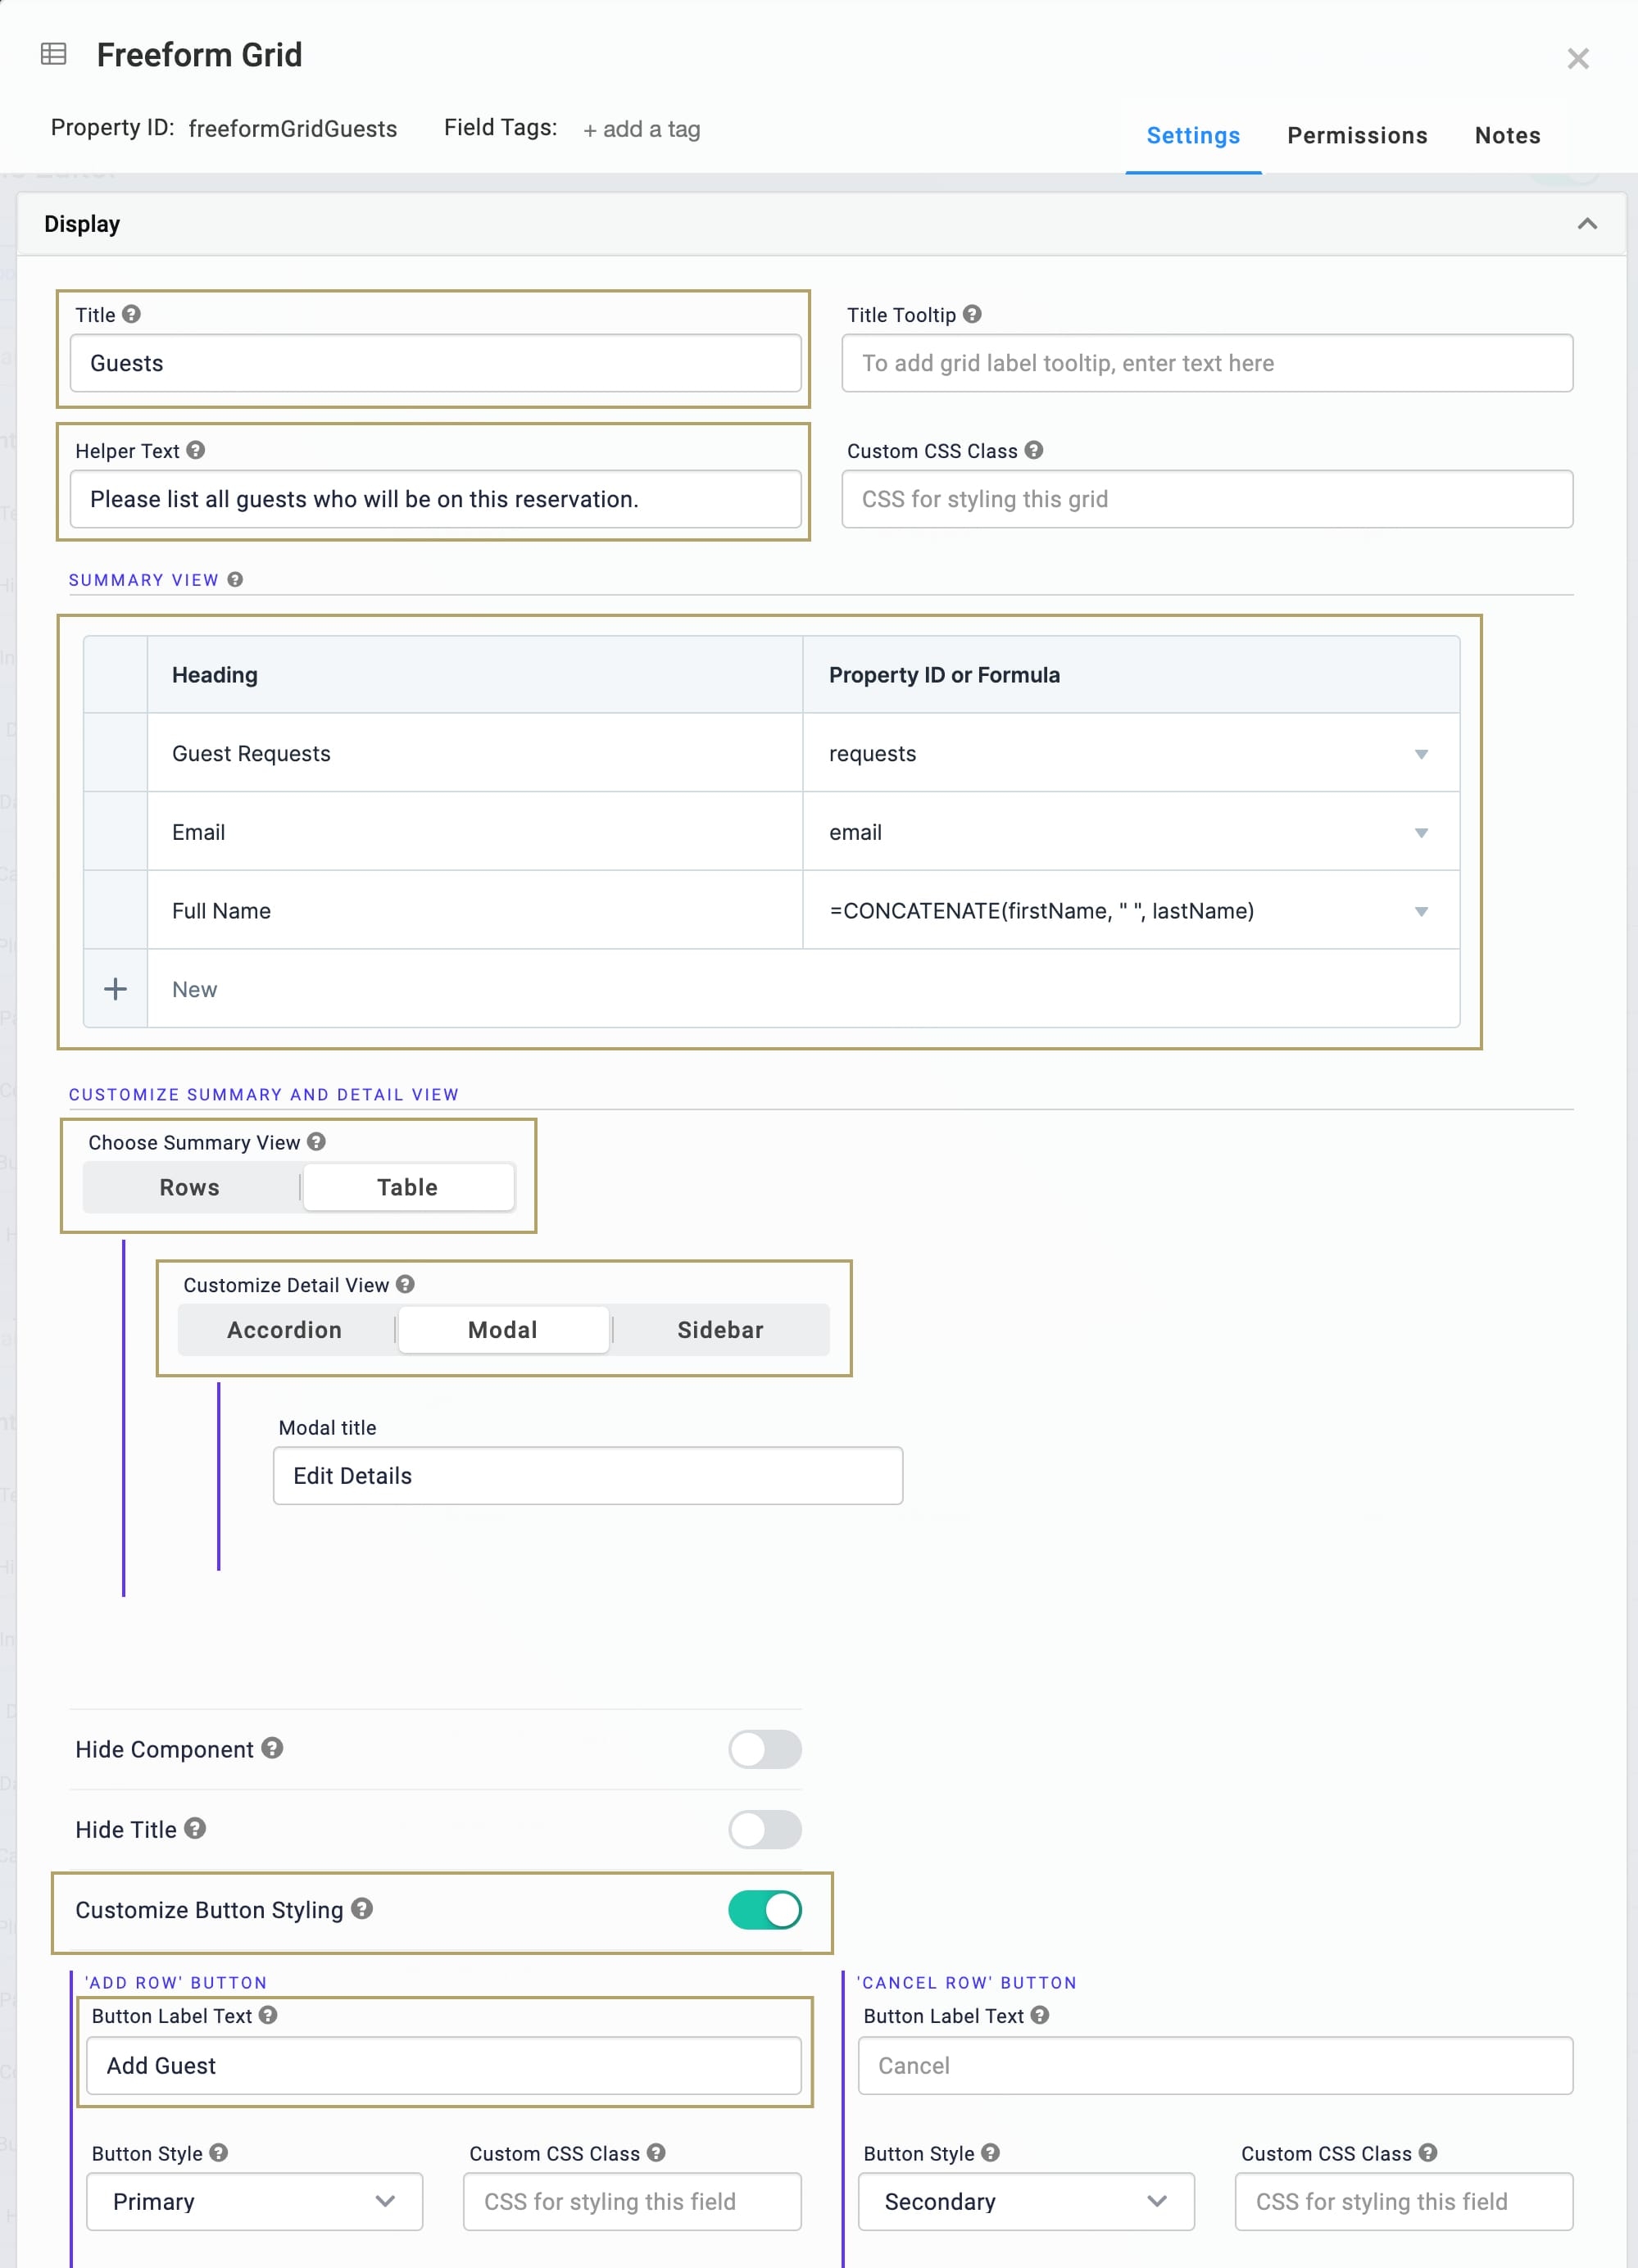Toggle the Hide Component switch
Viewport: 1638px width, 2268px height.
point(765,1749)
